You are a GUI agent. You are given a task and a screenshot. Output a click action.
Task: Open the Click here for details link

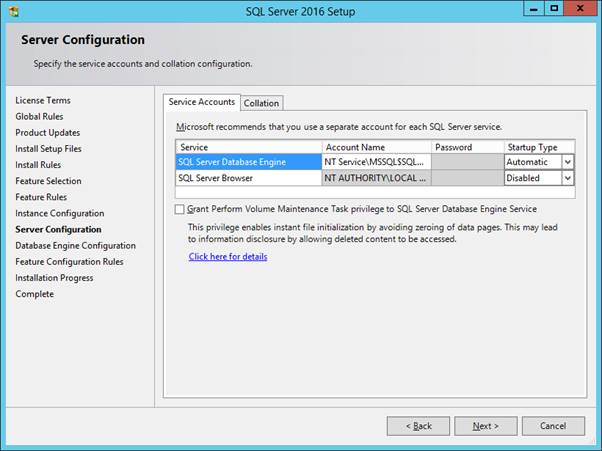coord(228,257)
